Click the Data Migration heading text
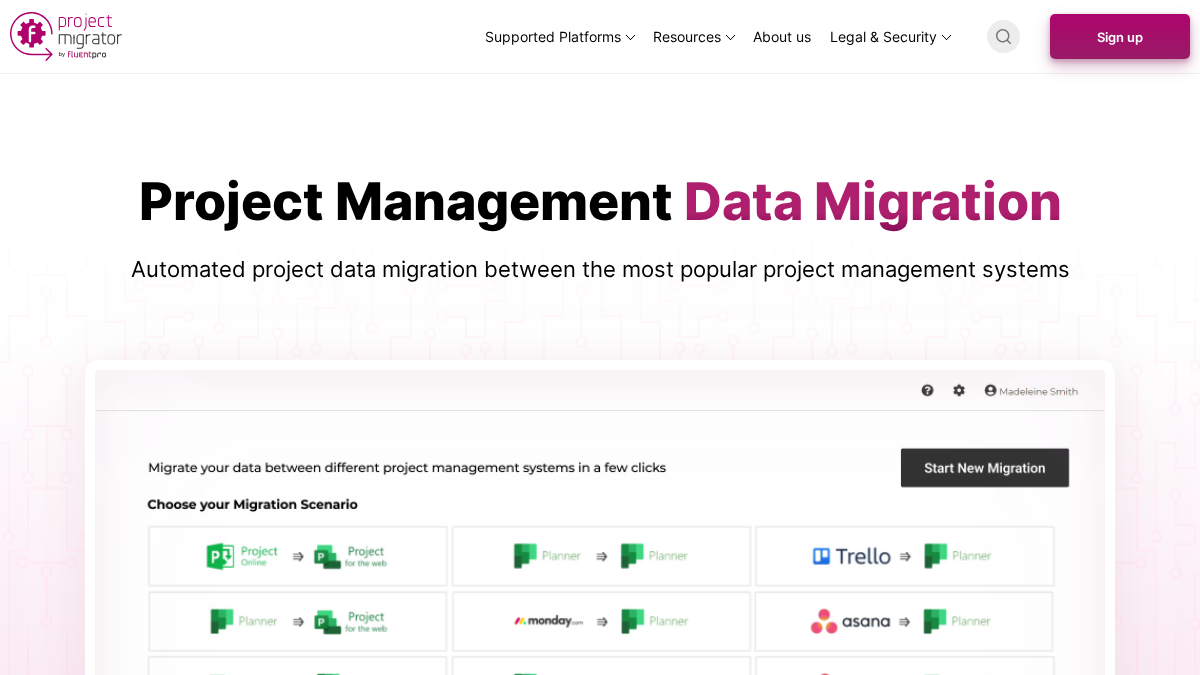Viewport: 1200px width, 675px height. [872, 201]
